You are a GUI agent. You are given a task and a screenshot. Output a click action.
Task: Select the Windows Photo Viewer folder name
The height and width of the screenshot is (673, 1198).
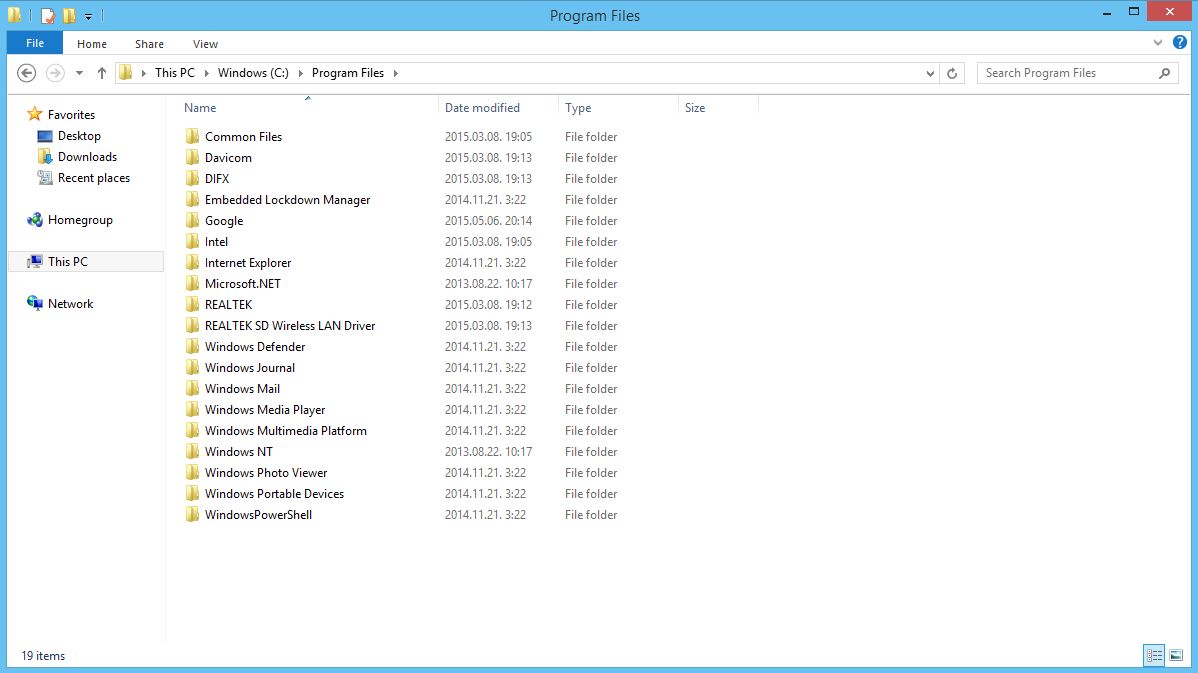(x=266, y=473)
